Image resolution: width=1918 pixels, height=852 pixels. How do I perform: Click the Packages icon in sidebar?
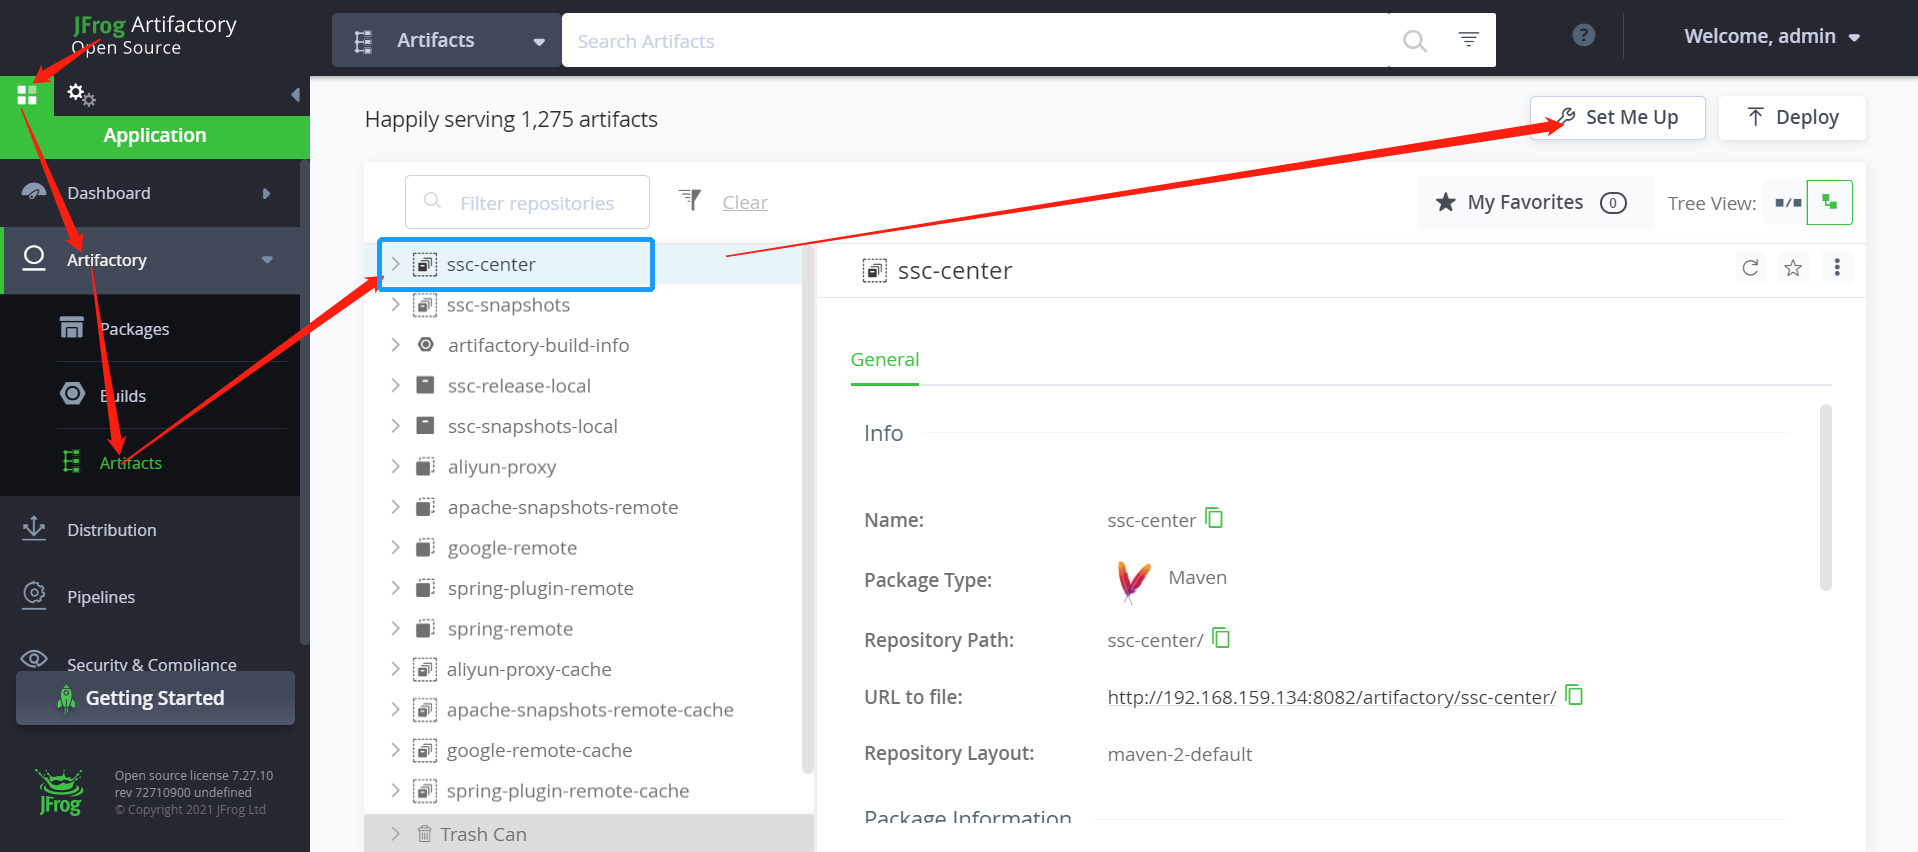pyautogui.click(x=72, y=327)
